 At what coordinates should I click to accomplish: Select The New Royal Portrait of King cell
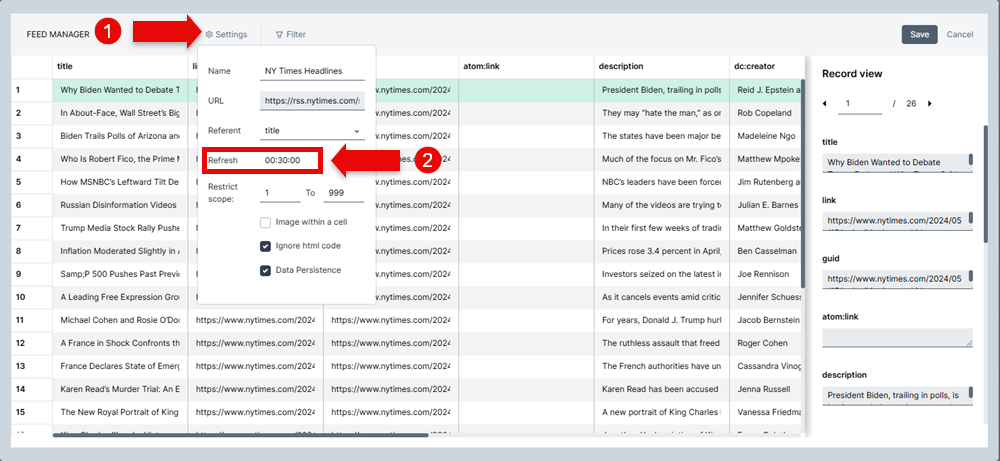[x=120, y=412]
